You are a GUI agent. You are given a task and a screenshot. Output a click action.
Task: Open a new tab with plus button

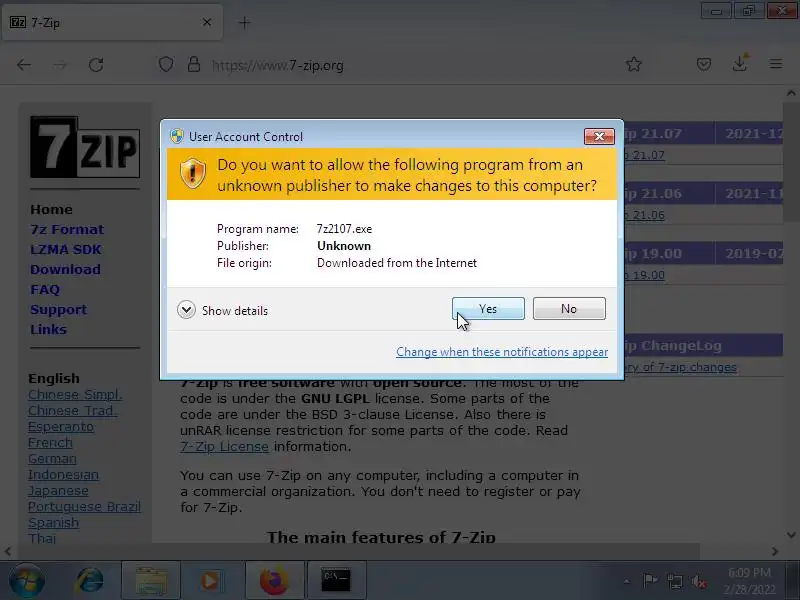(x=245, y=22)
